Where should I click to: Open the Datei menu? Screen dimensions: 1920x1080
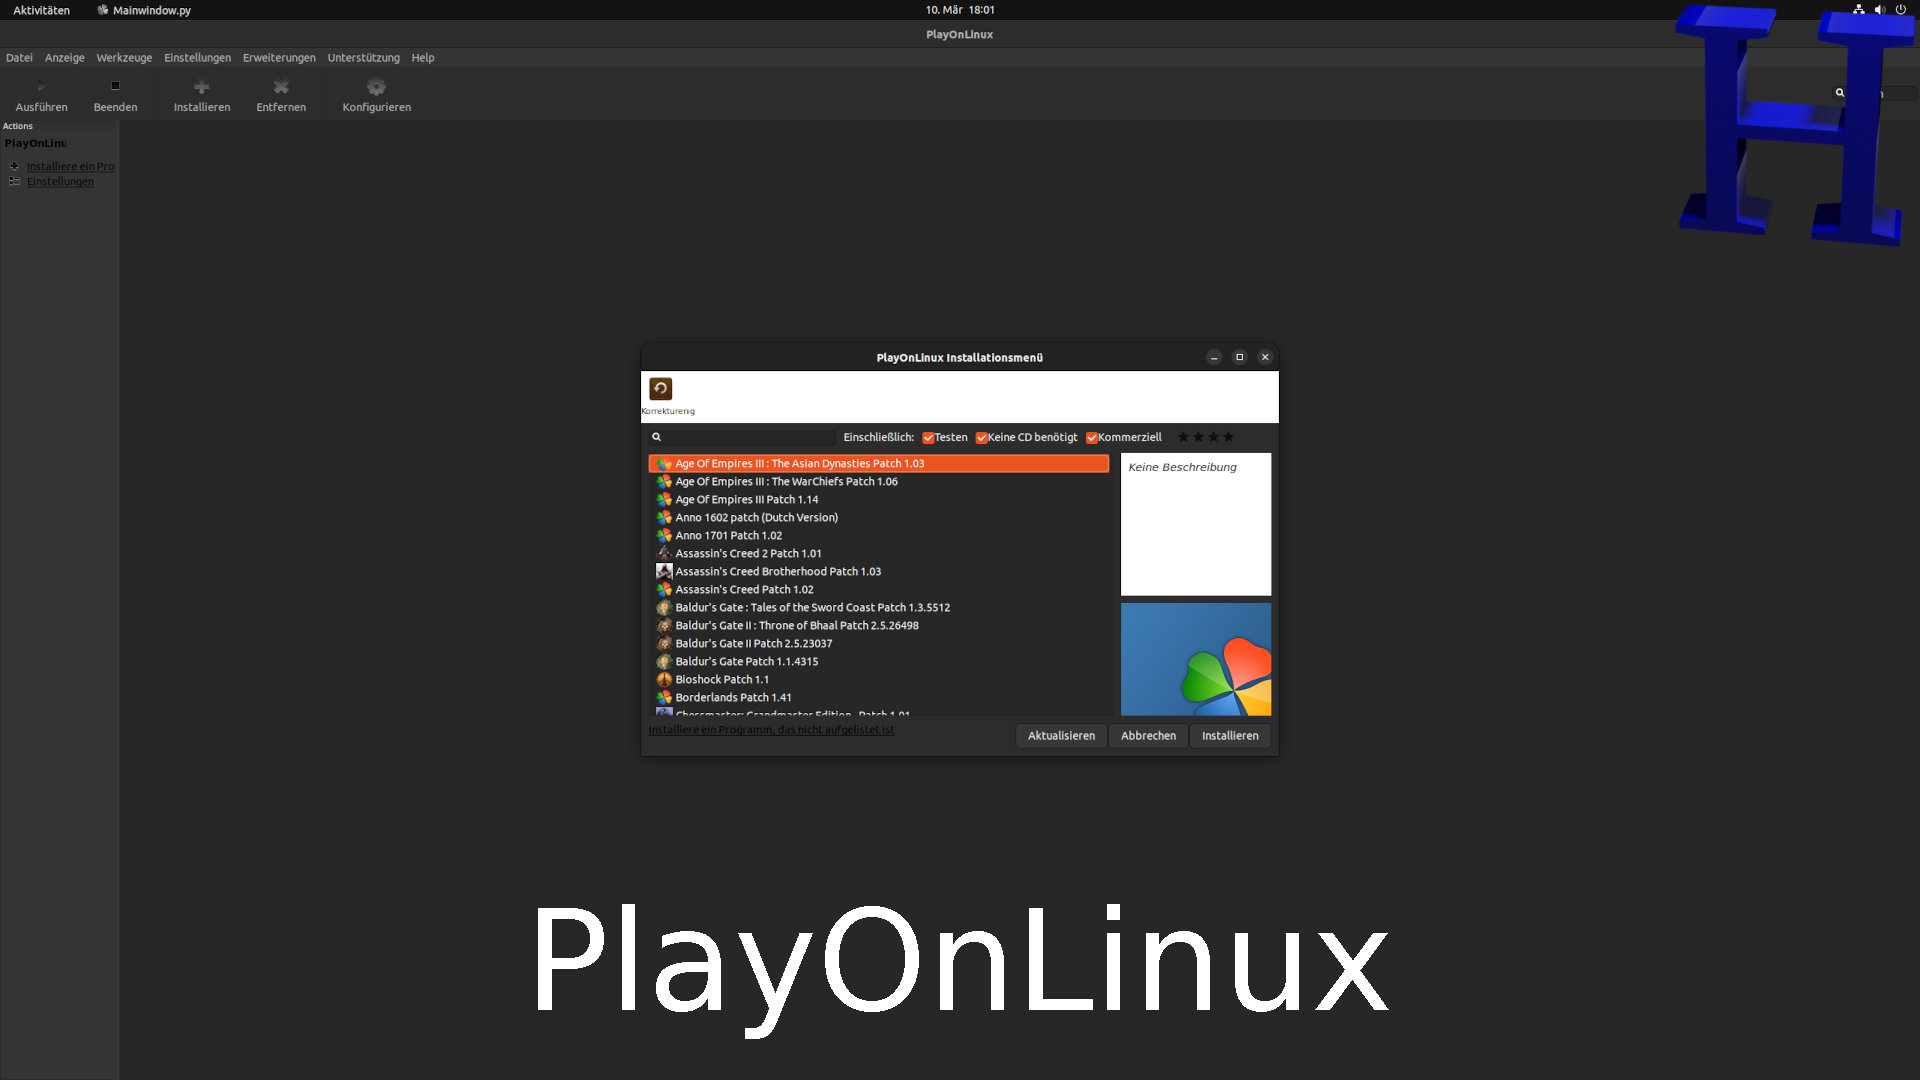[x=19, y=58]
